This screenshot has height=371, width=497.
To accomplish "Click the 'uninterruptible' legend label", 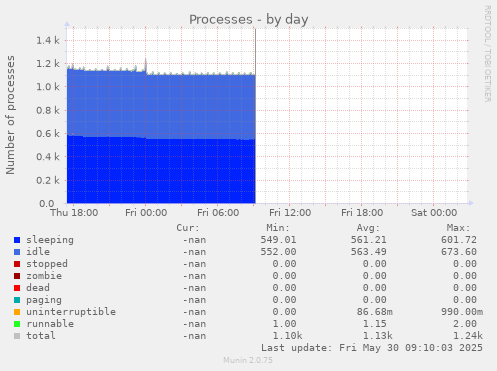I will (x=71, y=312).
